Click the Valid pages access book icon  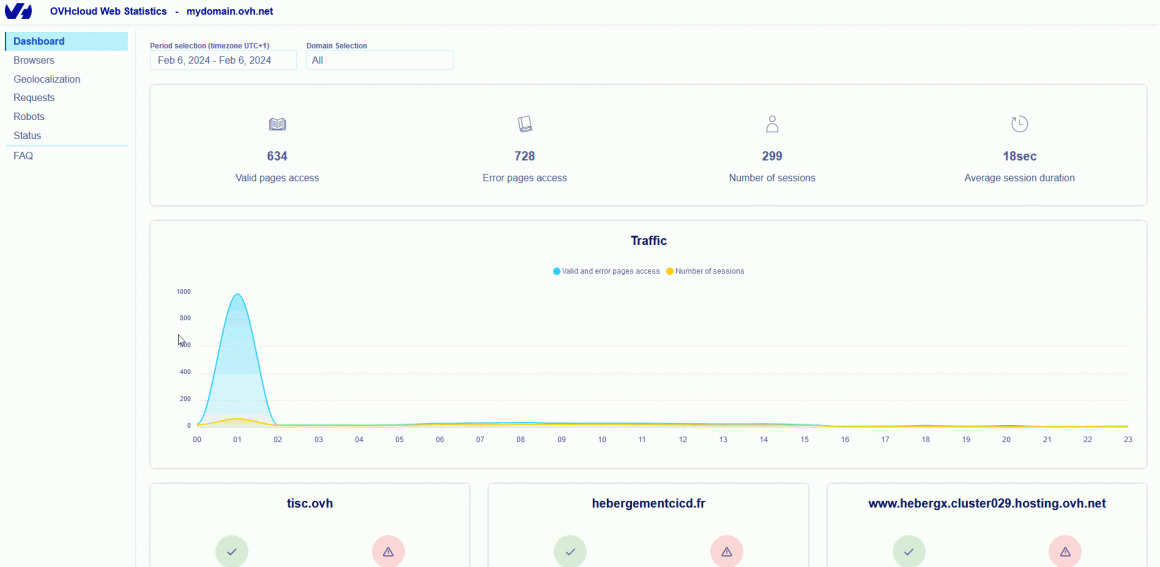point(277,124)
